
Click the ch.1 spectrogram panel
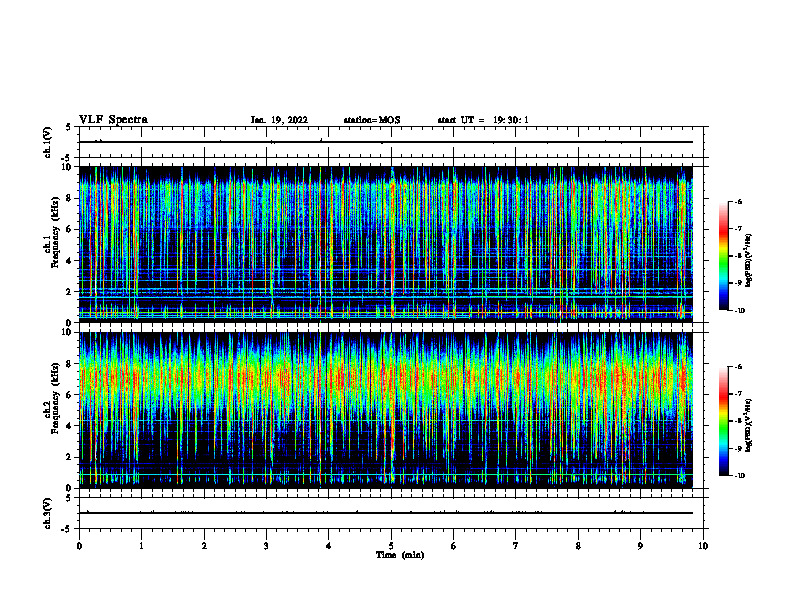(386, 244)
